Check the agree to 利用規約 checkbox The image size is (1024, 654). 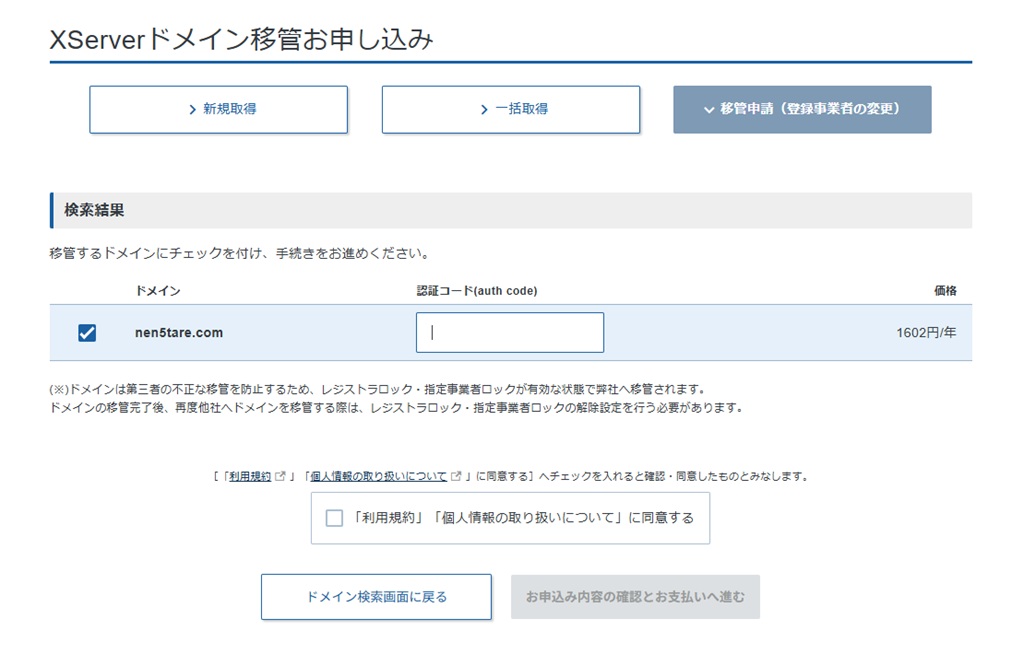coord(334,518)
